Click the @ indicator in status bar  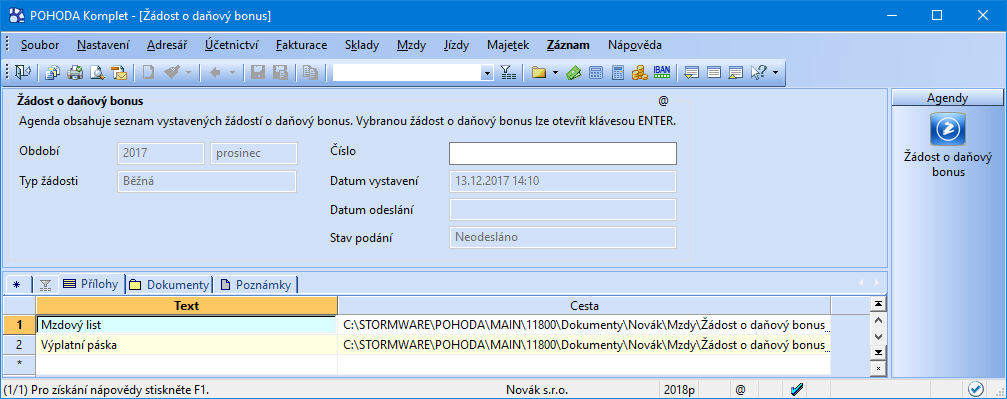tap(740, 389)
